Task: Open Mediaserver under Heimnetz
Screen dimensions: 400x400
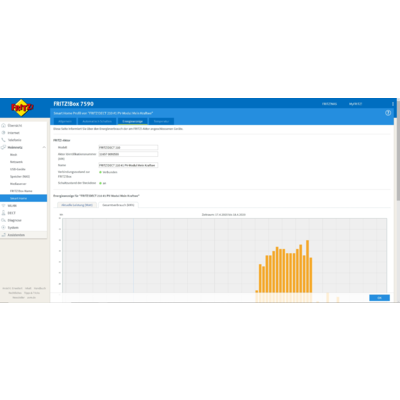Action: tap(18, 184)
